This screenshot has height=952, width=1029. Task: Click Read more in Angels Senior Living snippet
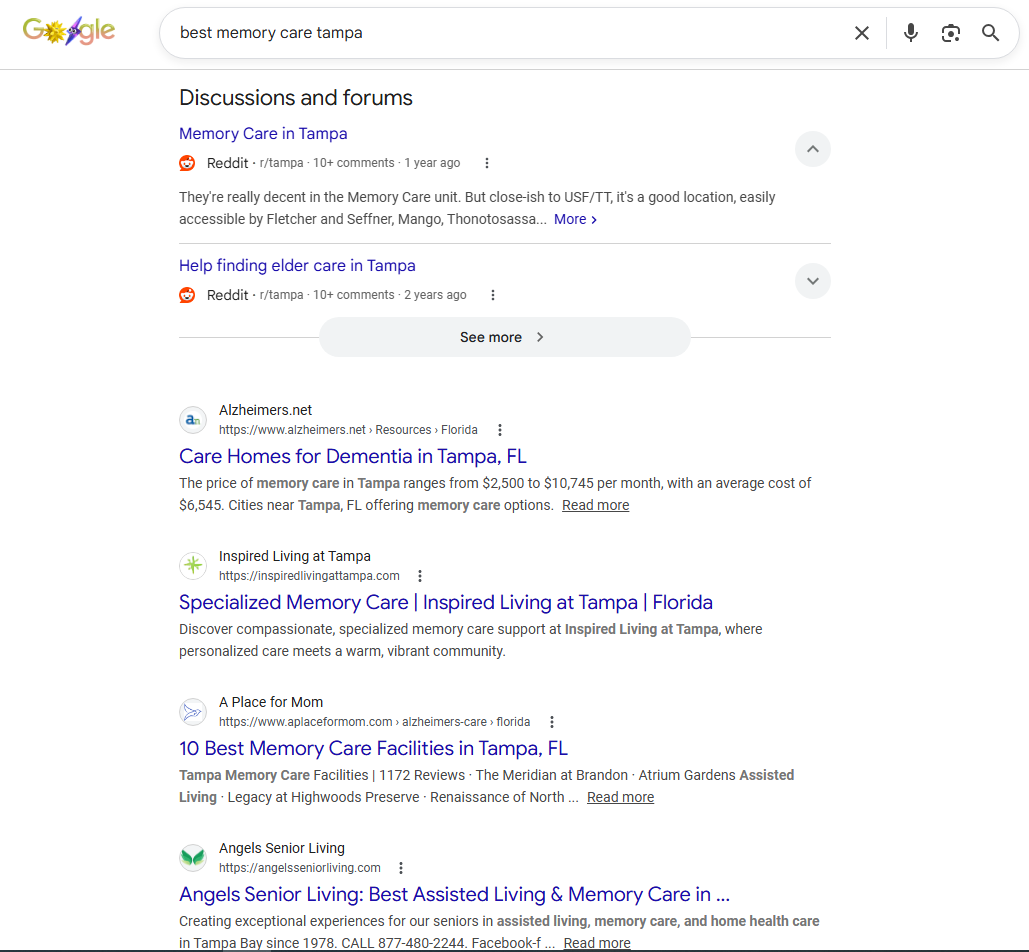click(x=597, y=943)
